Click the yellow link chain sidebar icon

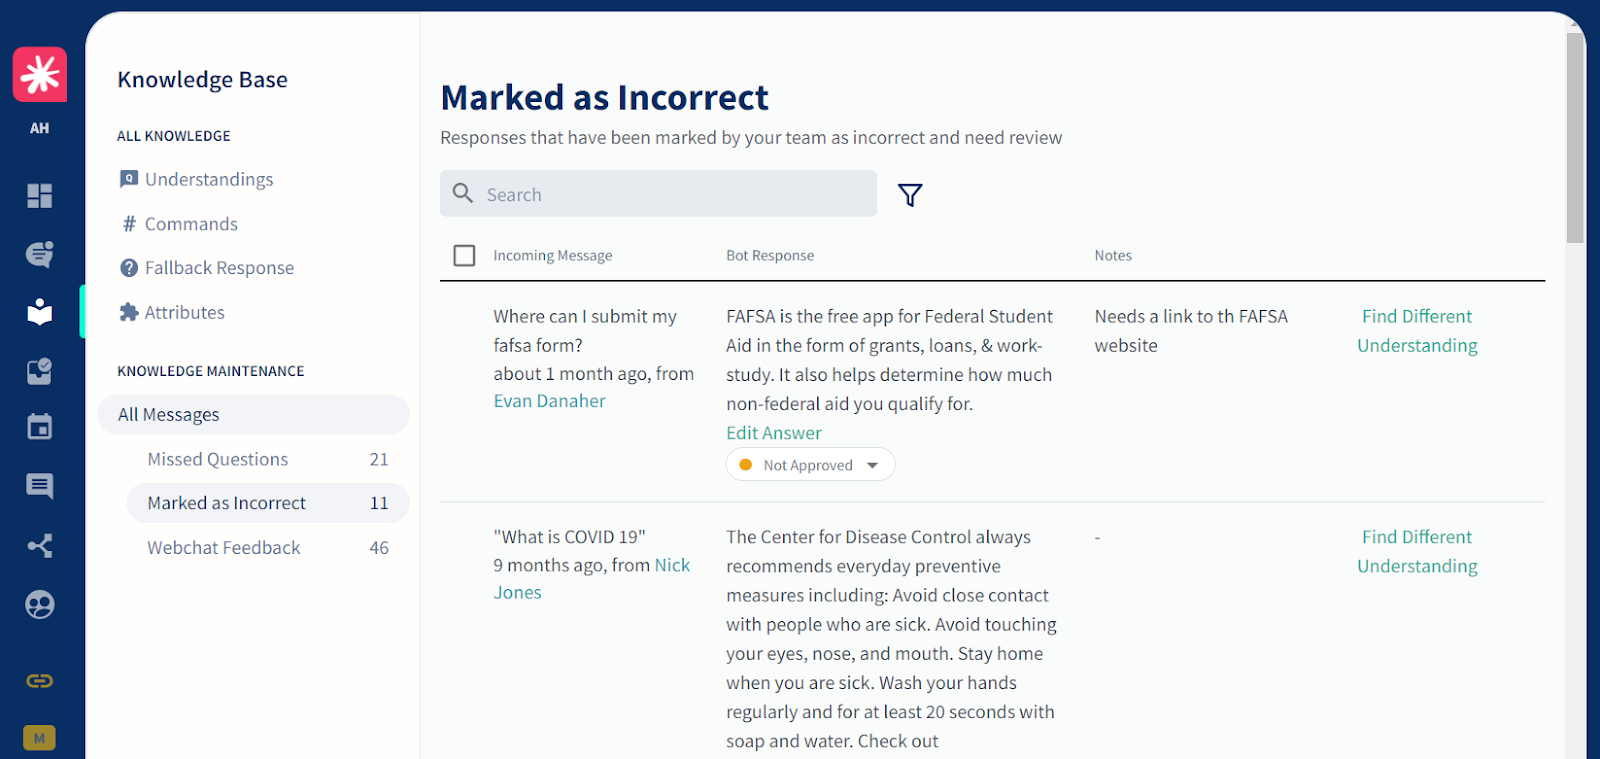[40, 681]
